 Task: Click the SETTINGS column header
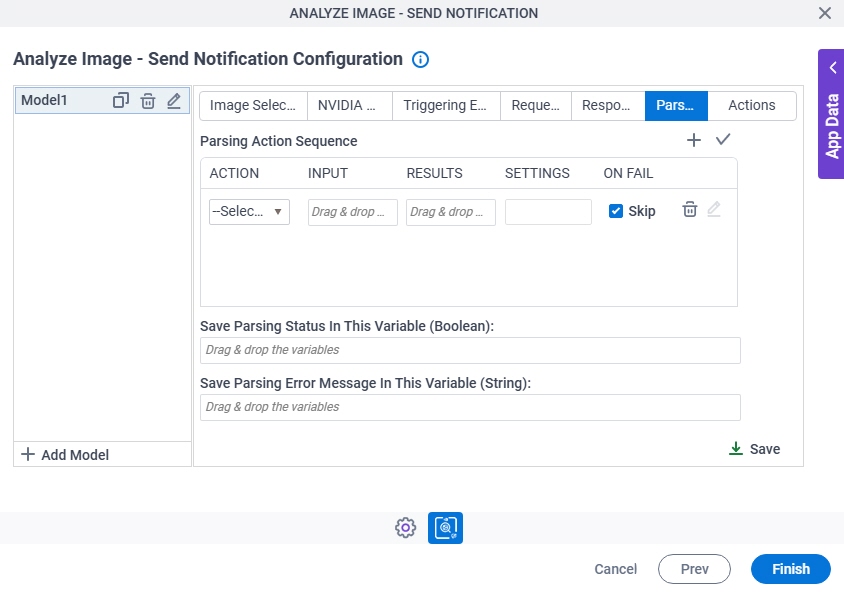coord(537,173)
